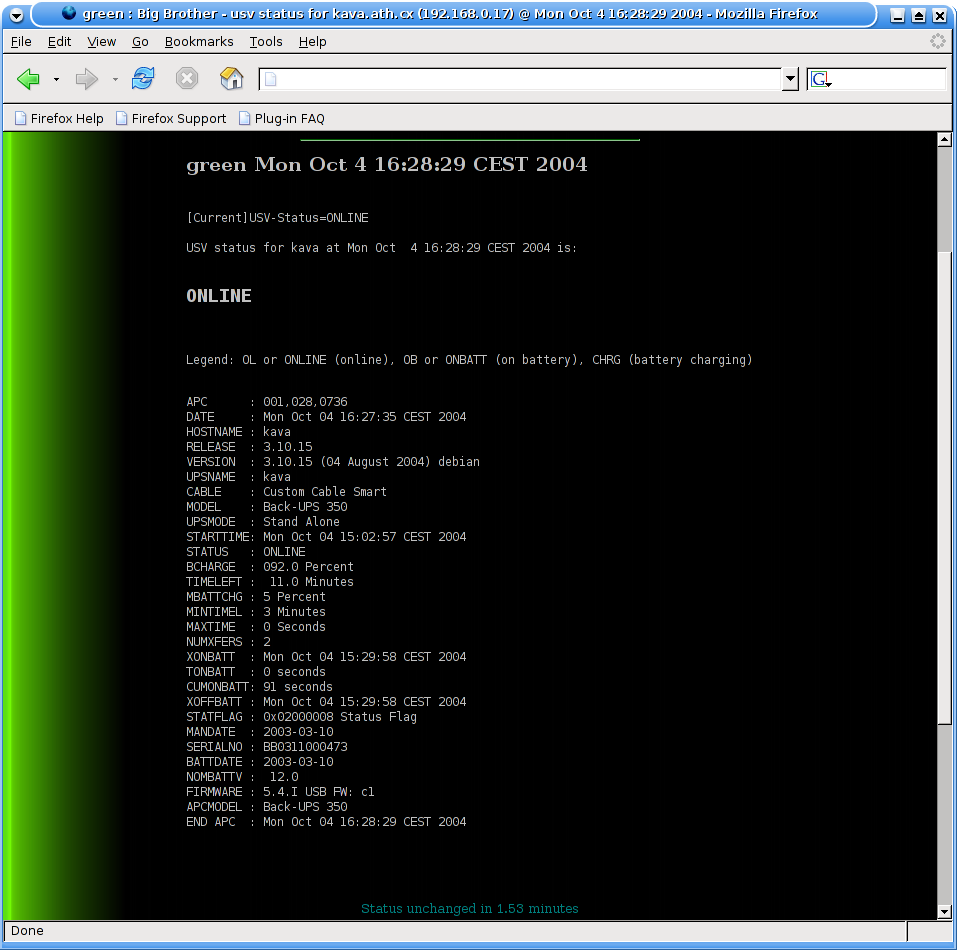Click the 'STATFLAG : 0x02000008 Status Flag' row
The height and width of the screenshot is (950, 957).
point(302,717)
